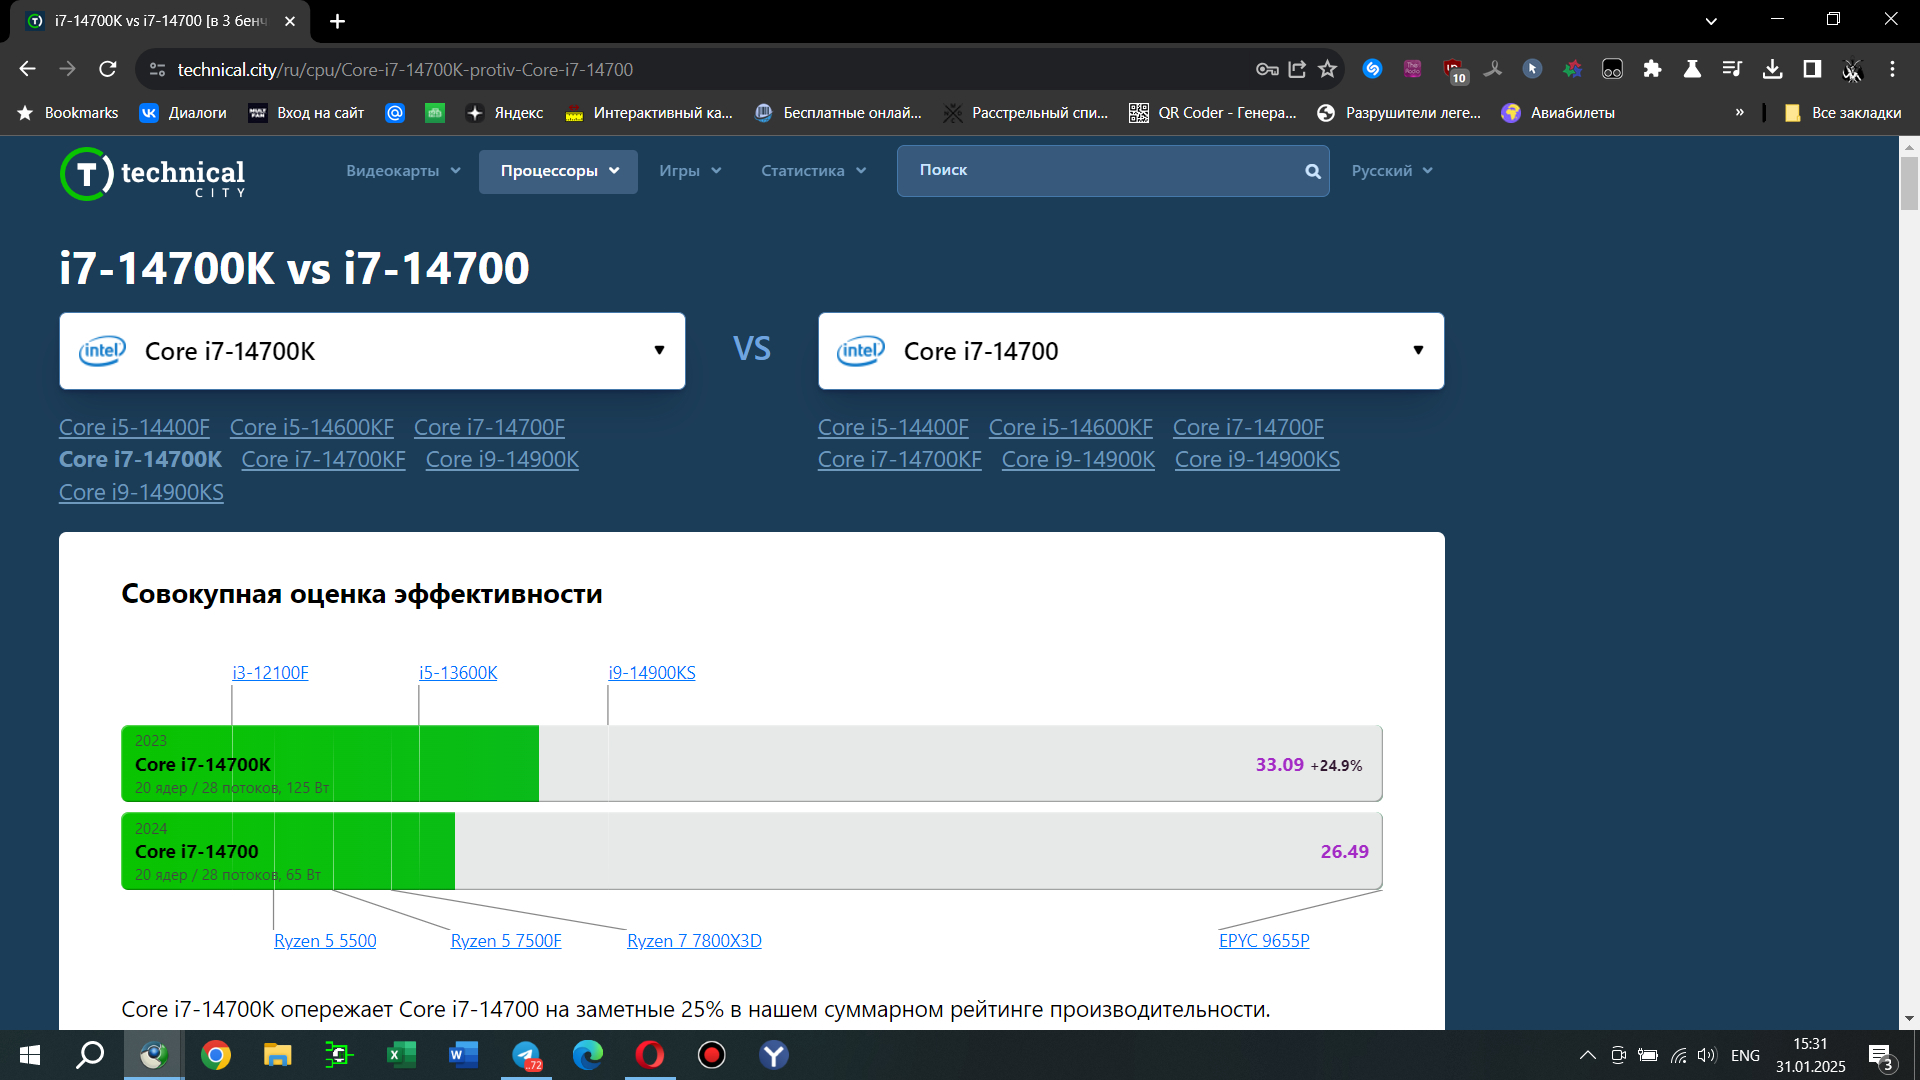Open Excel from the taskbar
The image size is (1920, 1080).
[x=401, y=1055]
